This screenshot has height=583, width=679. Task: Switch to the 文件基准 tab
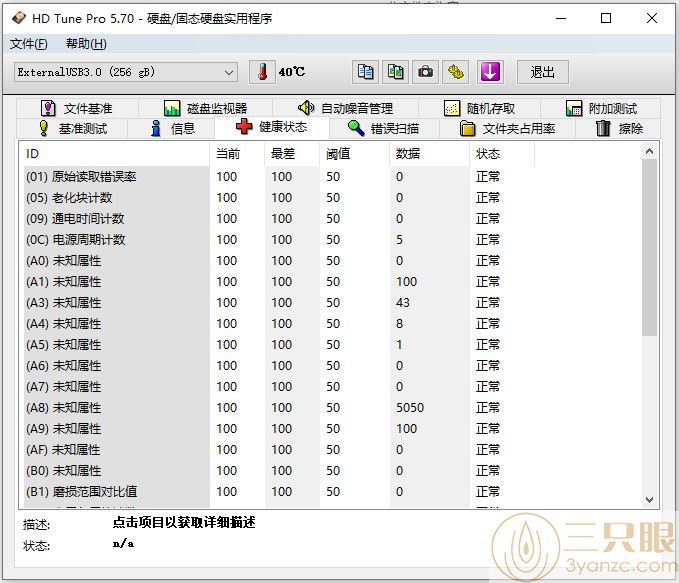[77, 108]
